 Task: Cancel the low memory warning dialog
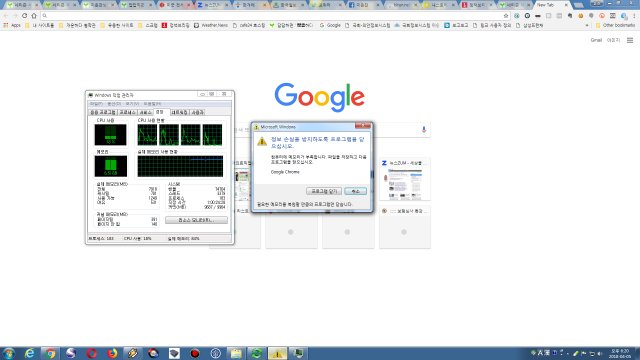356,191
